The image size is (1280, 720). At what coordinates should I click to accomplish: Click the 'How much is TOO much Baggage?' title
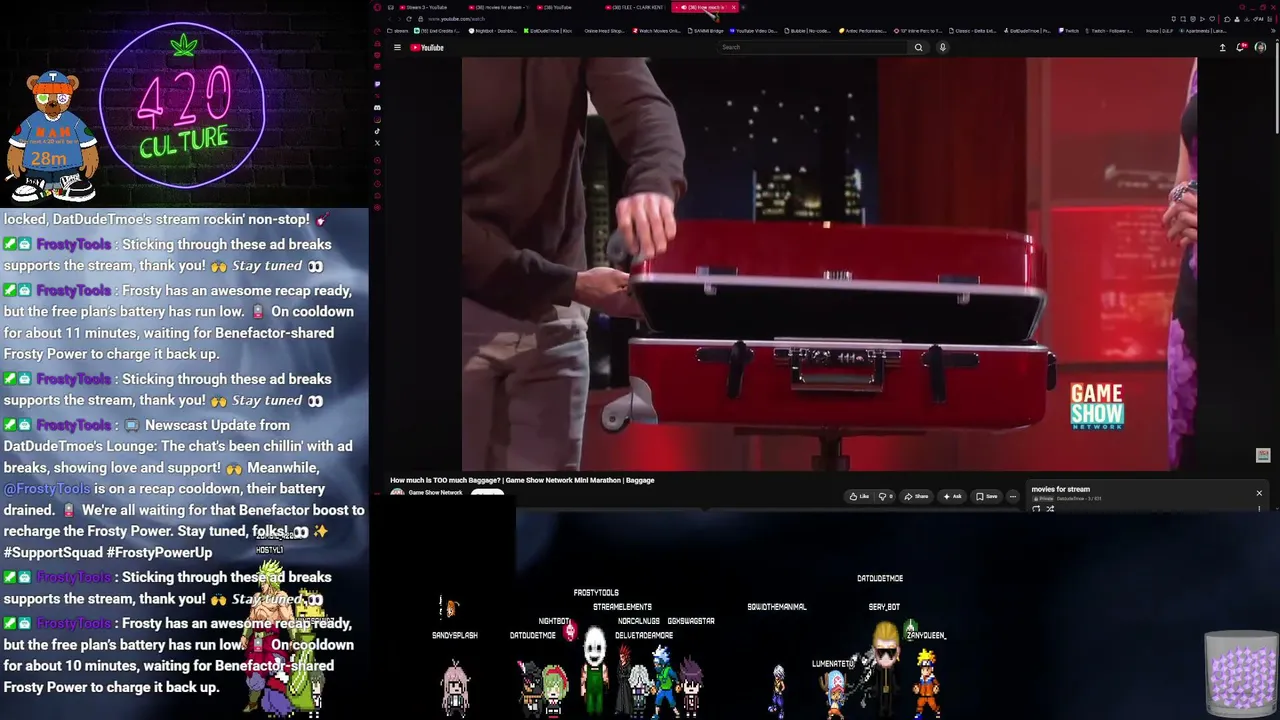click(x=522, y=480)
